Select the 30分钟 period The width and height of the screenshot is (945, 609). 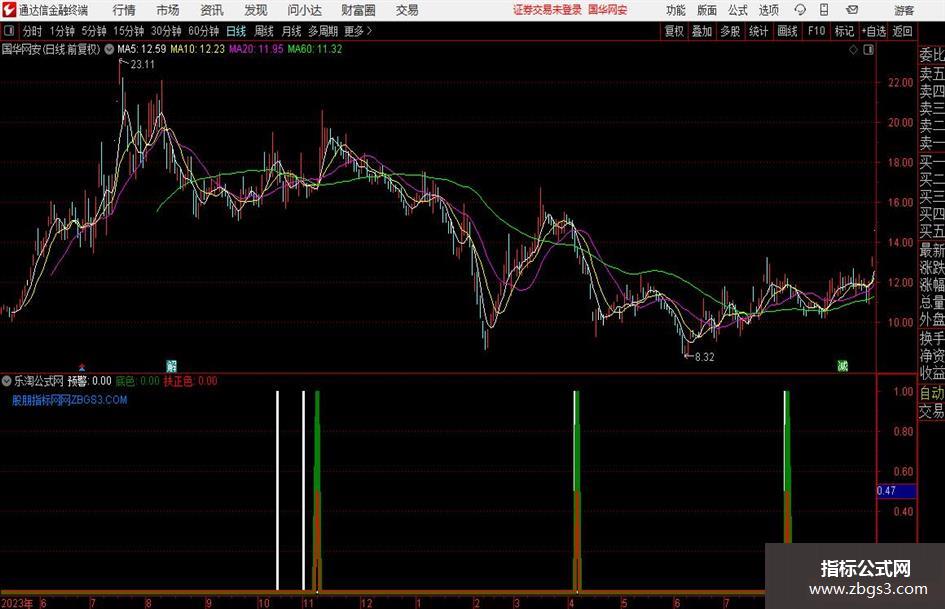(166, 31)
